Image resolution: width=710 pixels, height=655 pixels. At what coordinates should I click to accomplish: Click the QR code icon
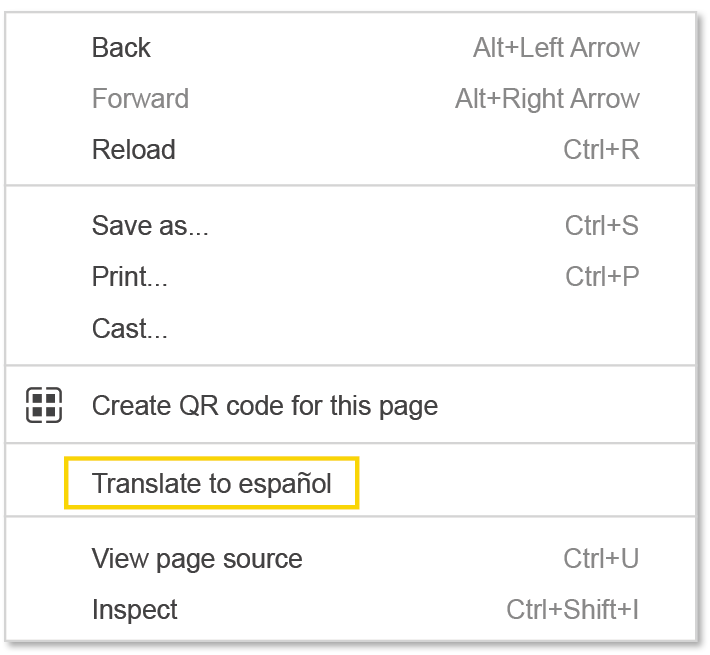point(44,405)
